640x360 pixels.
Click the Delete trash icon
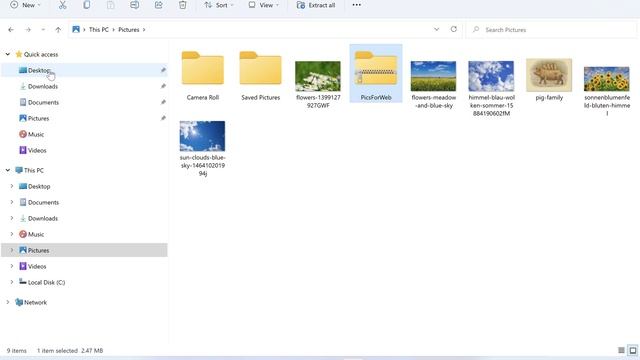[182, 5]
